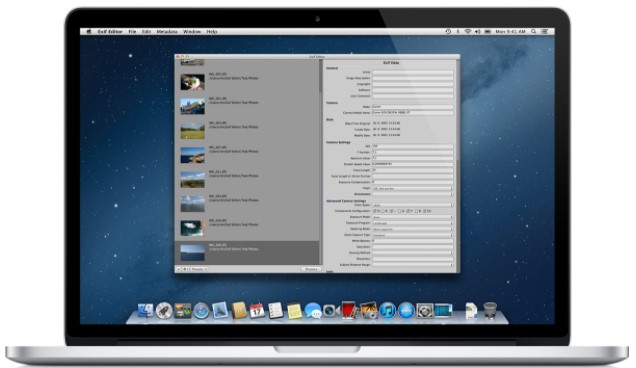Open the Apple menu
The width and height of the screenshot is (636, 368).
[89, 31]
